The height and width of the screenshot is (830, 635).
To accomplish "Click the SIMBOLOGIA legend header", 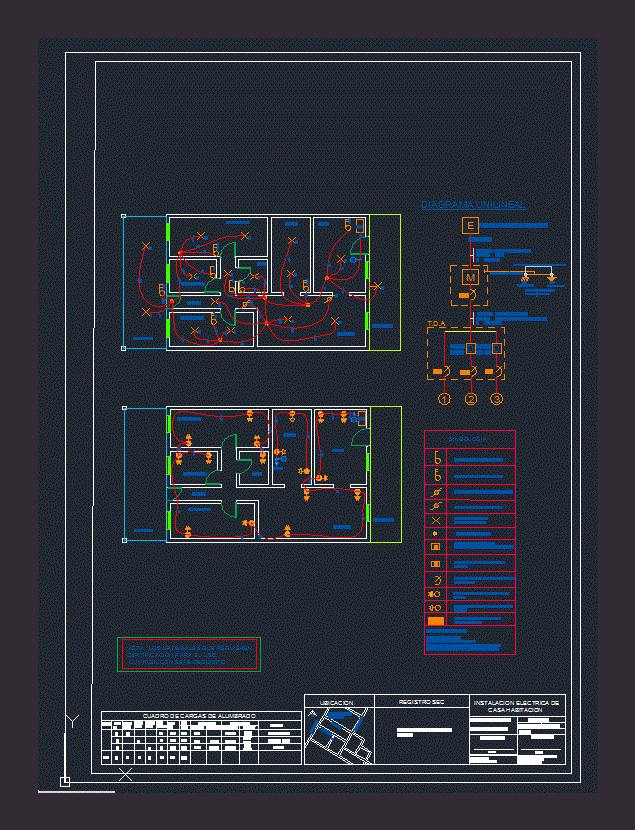I will coord(469,438).
